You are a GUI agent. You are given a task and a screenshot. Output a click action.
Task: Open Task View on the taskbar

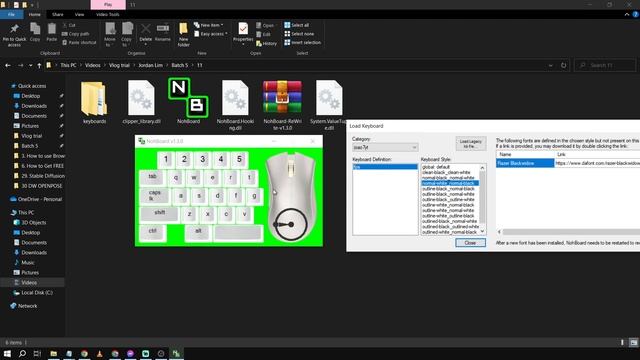coord(37,353)
